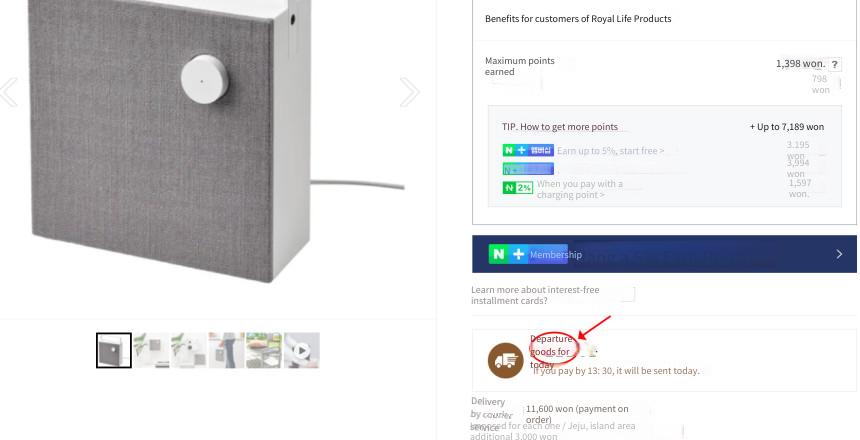Expand the Membership banner chevron arrow
Viewport: 860px width, 440px height.
coord(839,254)
